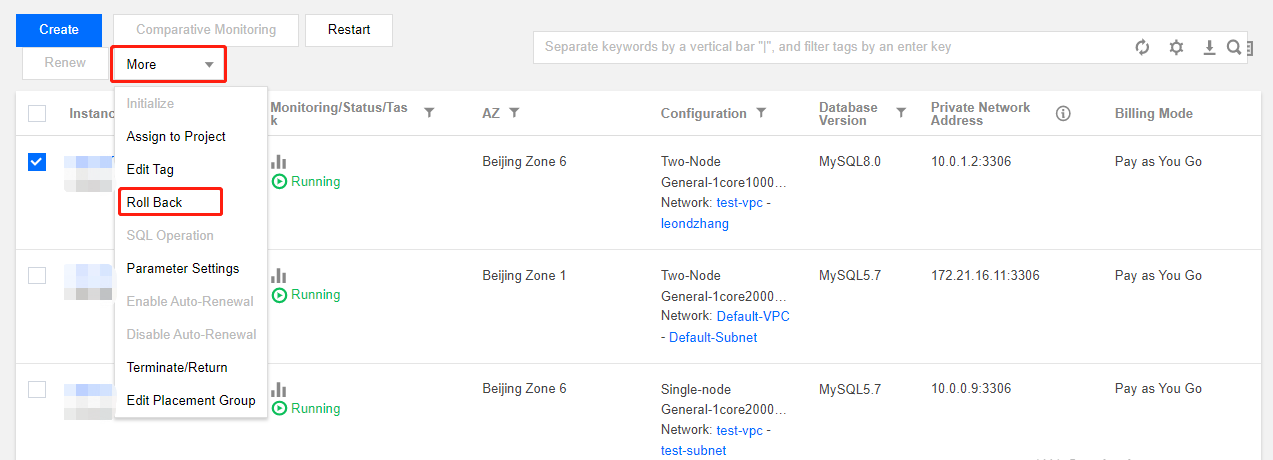Click the refresh list icon
The height and width of the screenshot is (460, 1273).
1142,47
